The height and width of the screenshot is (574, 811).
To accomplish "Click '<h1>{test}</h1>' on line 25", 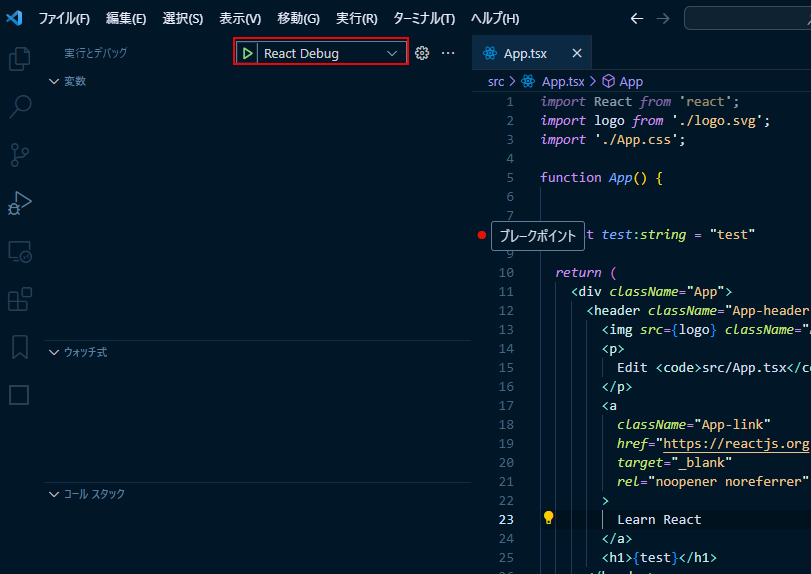I will 659,557.
